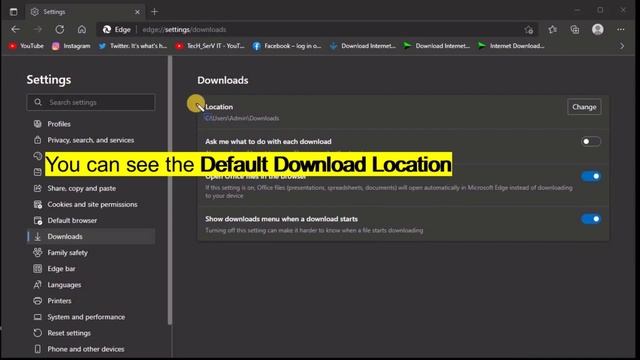Click the Search settings field
This screenshot has height=360, width=640.
click(91, 102)
